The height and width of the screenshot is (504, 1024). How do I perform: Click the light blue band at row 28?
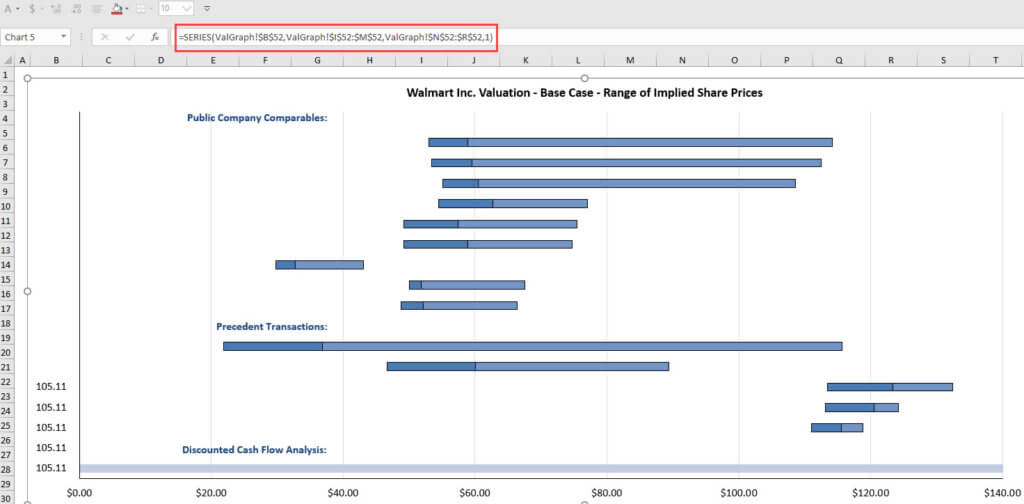[541, 469]
